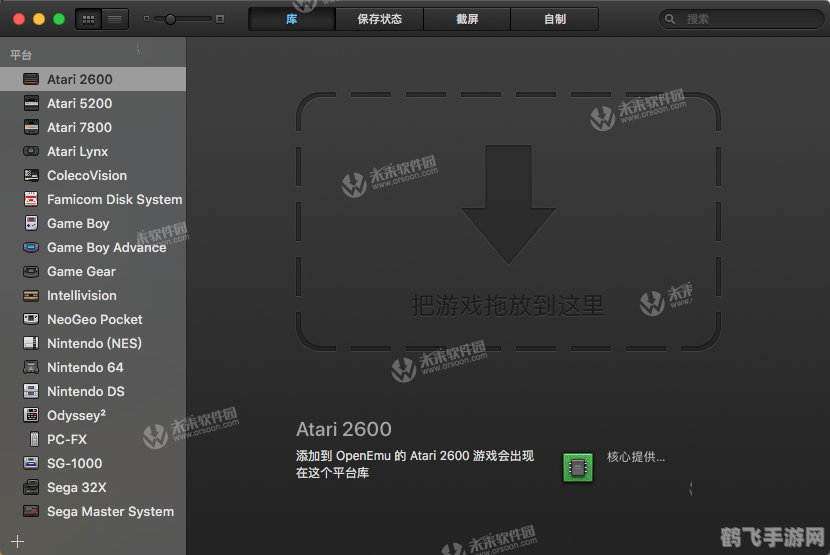This screenshot has height=555, width=830.
Task: Open the 库 (Library) tab
Action: [292, 19]
